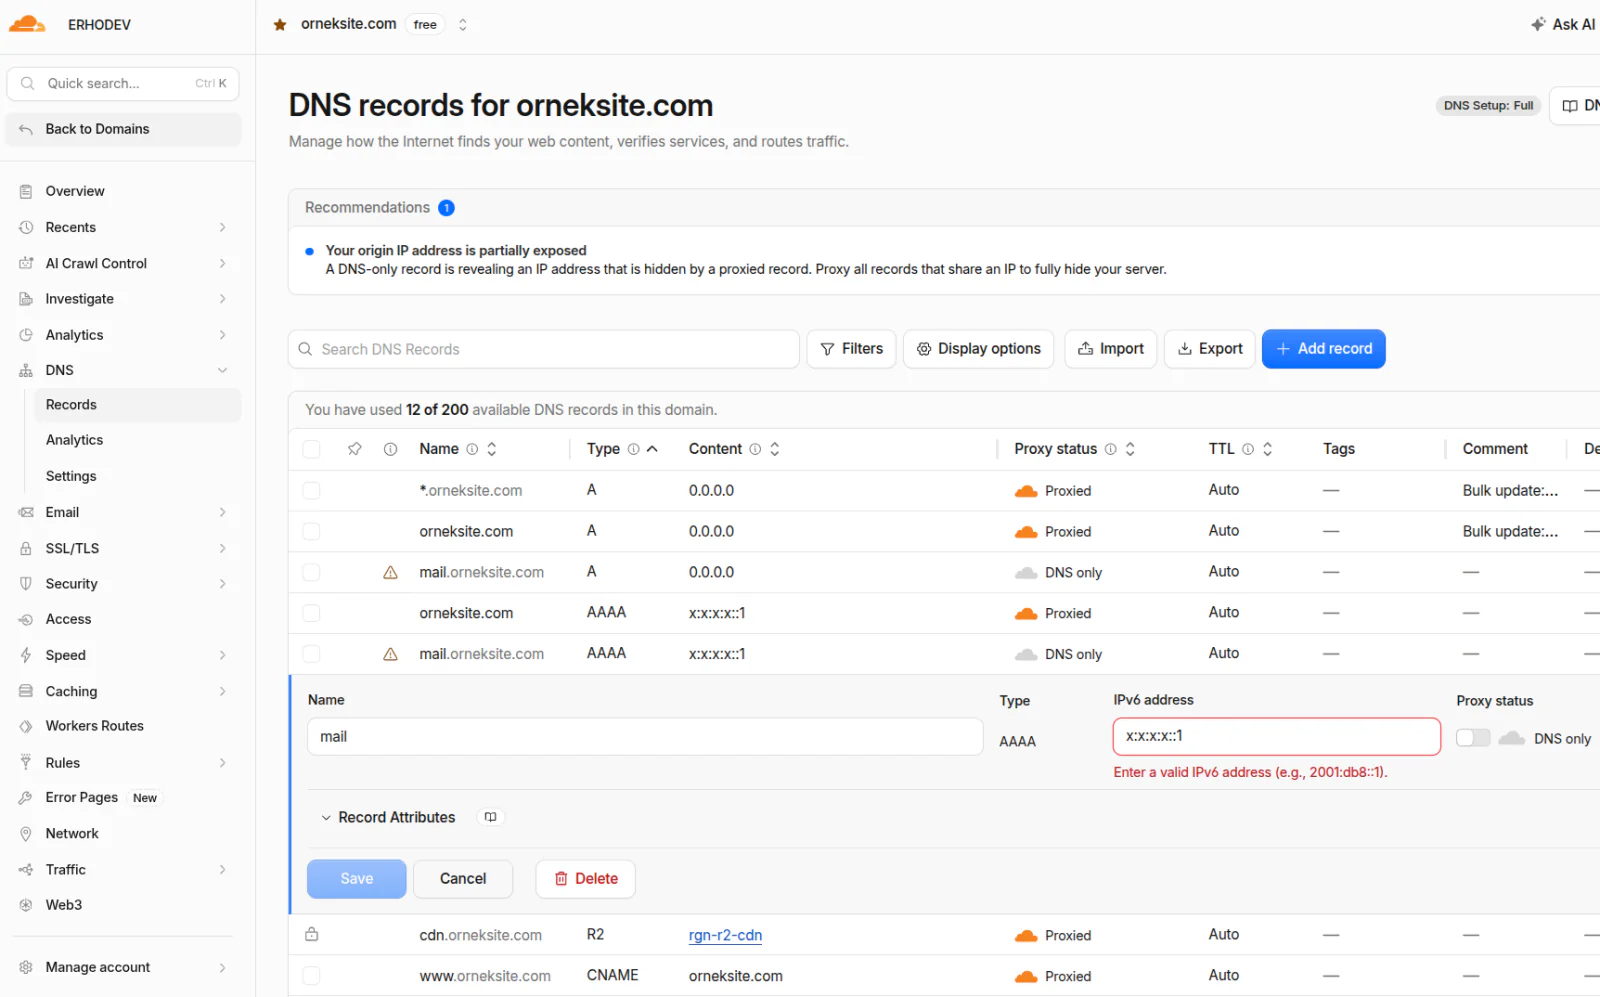Click the Speed lightning icon
The image size is (1600, 997).
coord(26,655)
